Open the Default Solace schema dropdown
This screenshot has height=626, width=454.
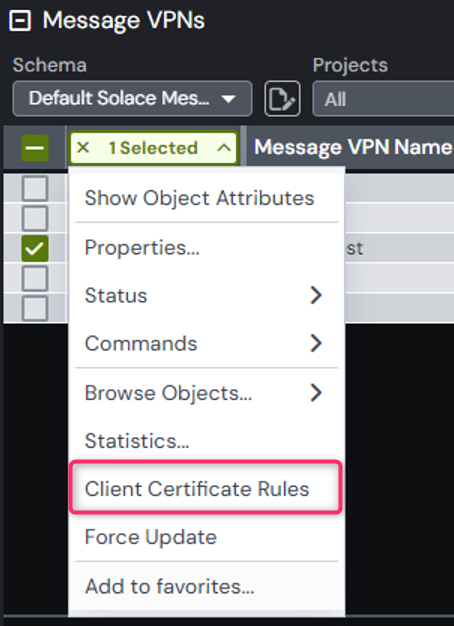tap(132, 99)
